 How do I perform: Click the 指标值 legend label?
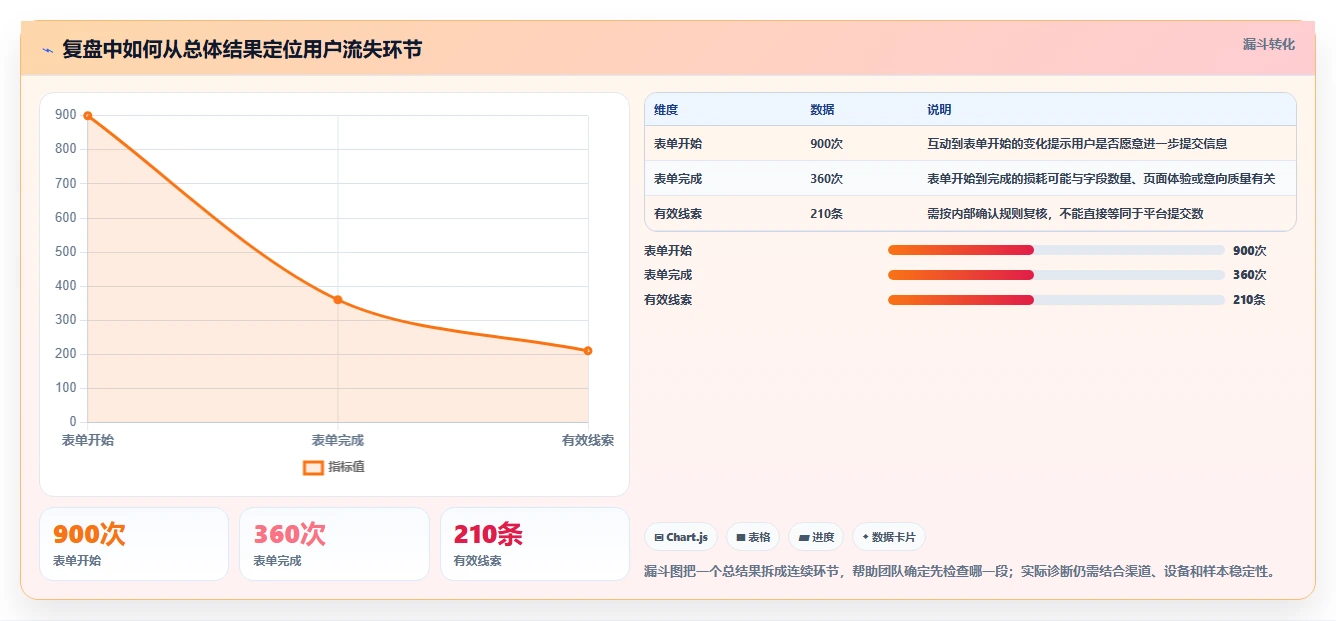click(346, 467)
